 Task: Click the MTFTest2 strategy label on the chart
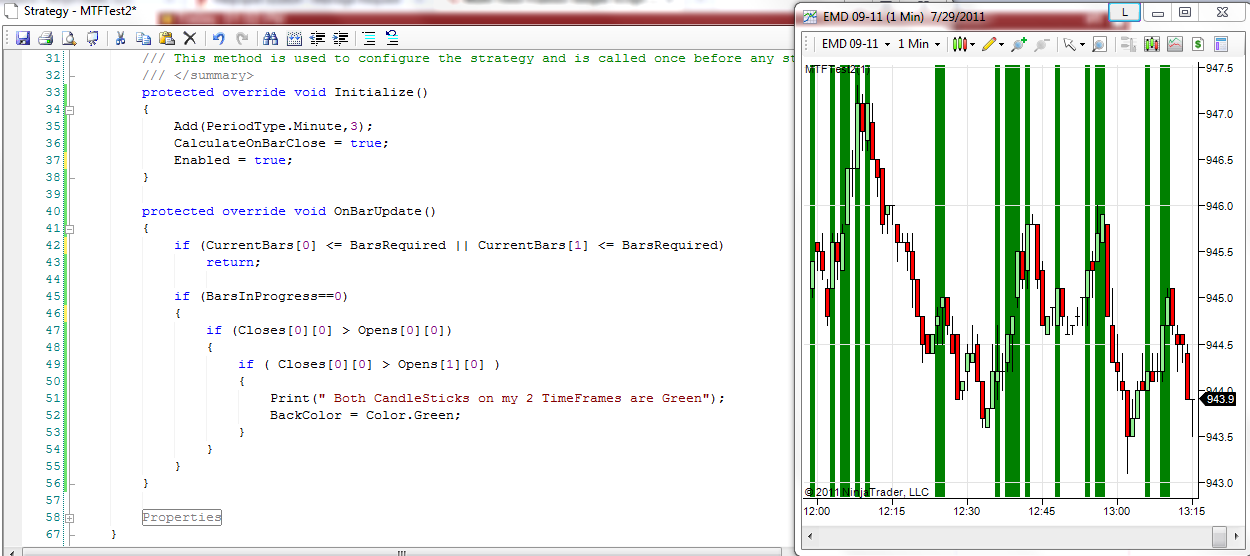tap(838, 69)
